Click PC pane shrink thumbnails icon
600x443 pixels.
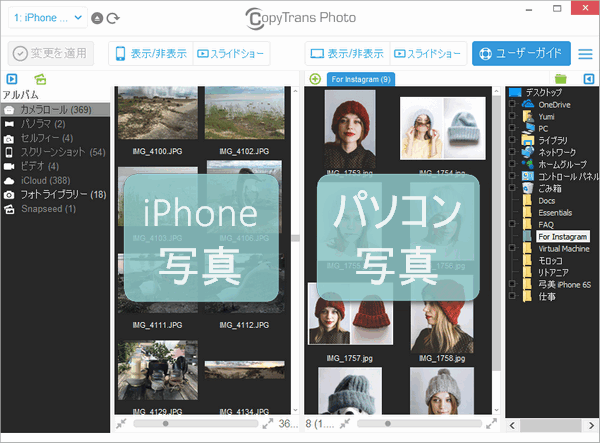pyautogui.click(x=345, y=423)
